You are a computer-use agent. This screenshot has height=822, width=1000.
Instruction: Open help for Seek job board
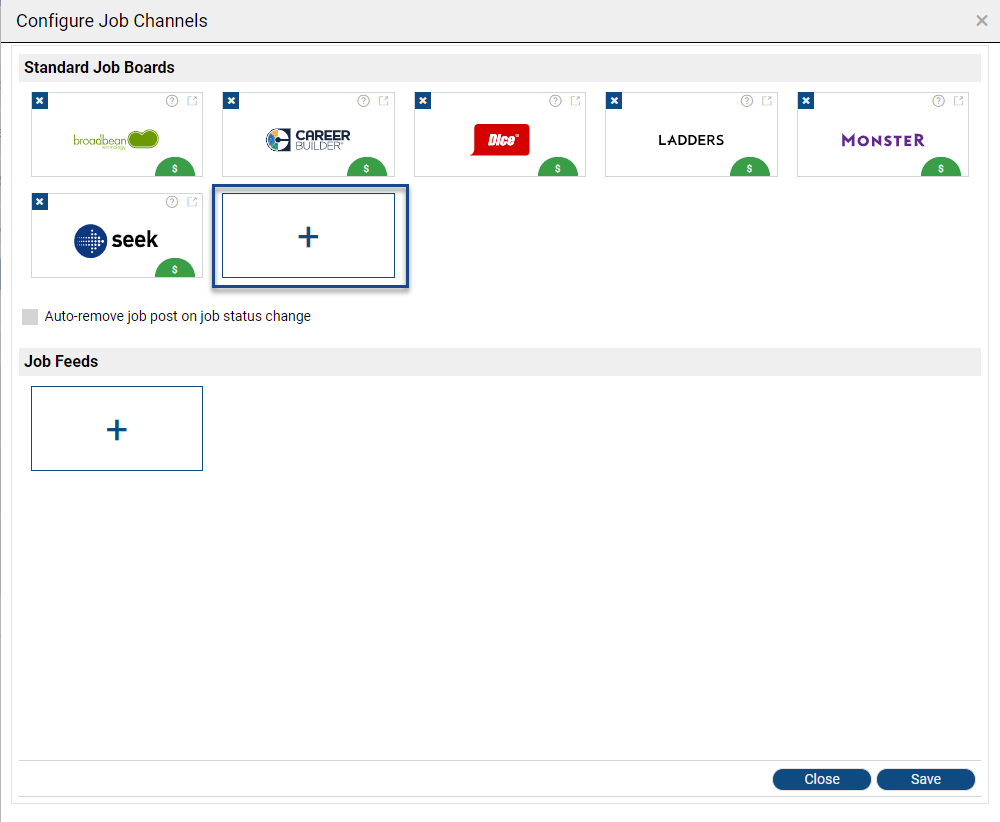(172, 202)
